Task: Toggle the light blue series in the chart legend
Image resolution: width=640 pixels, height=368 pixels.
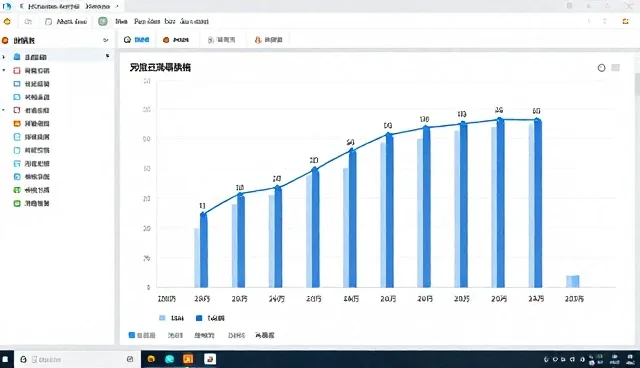Action: pos(171,318)
